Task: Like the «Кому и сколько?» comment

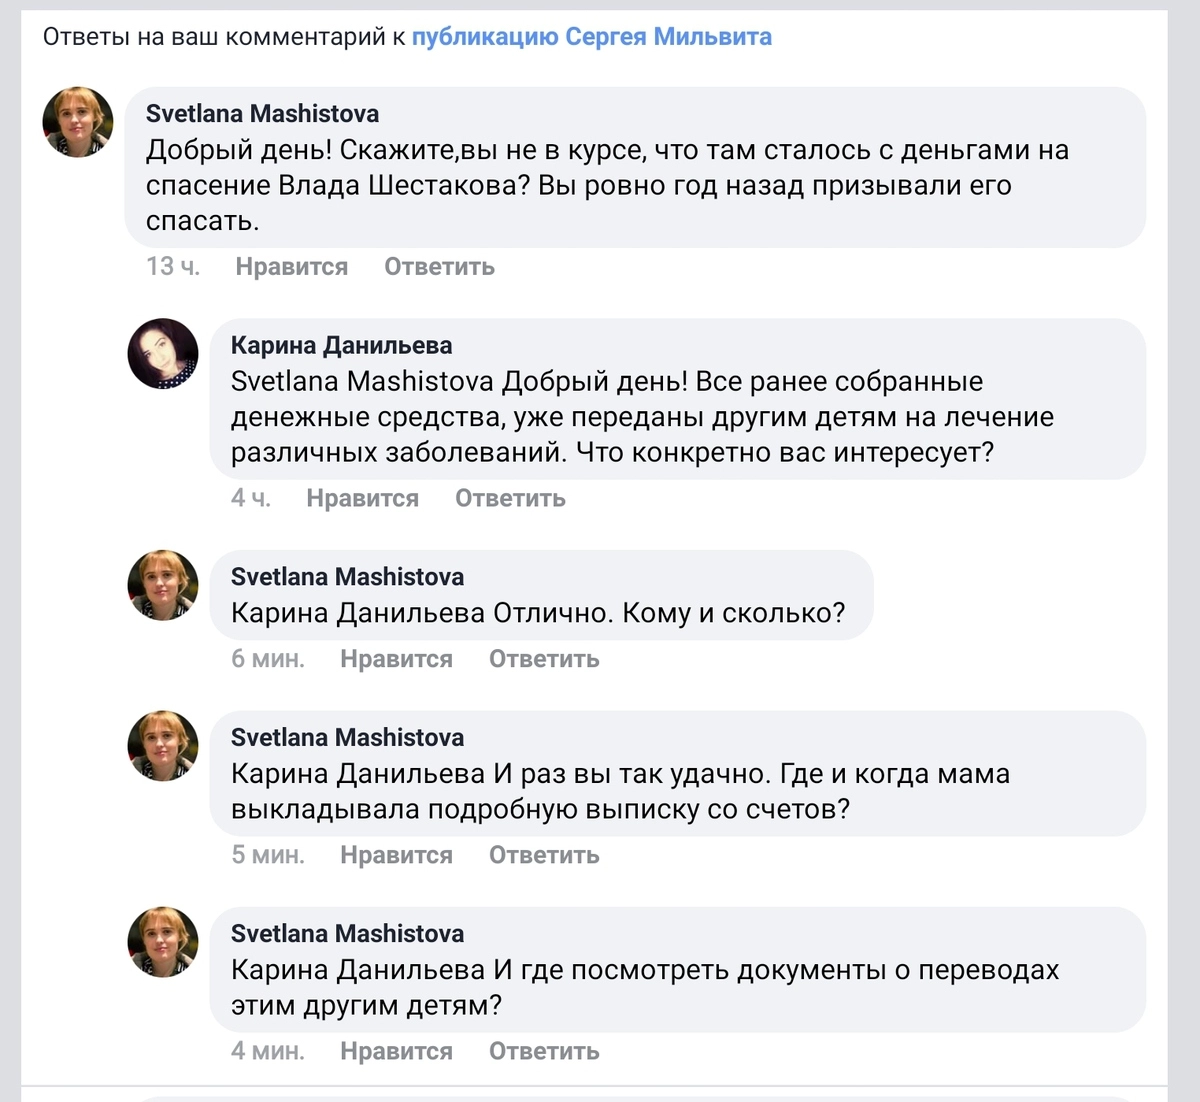Action: coord(396,659)
